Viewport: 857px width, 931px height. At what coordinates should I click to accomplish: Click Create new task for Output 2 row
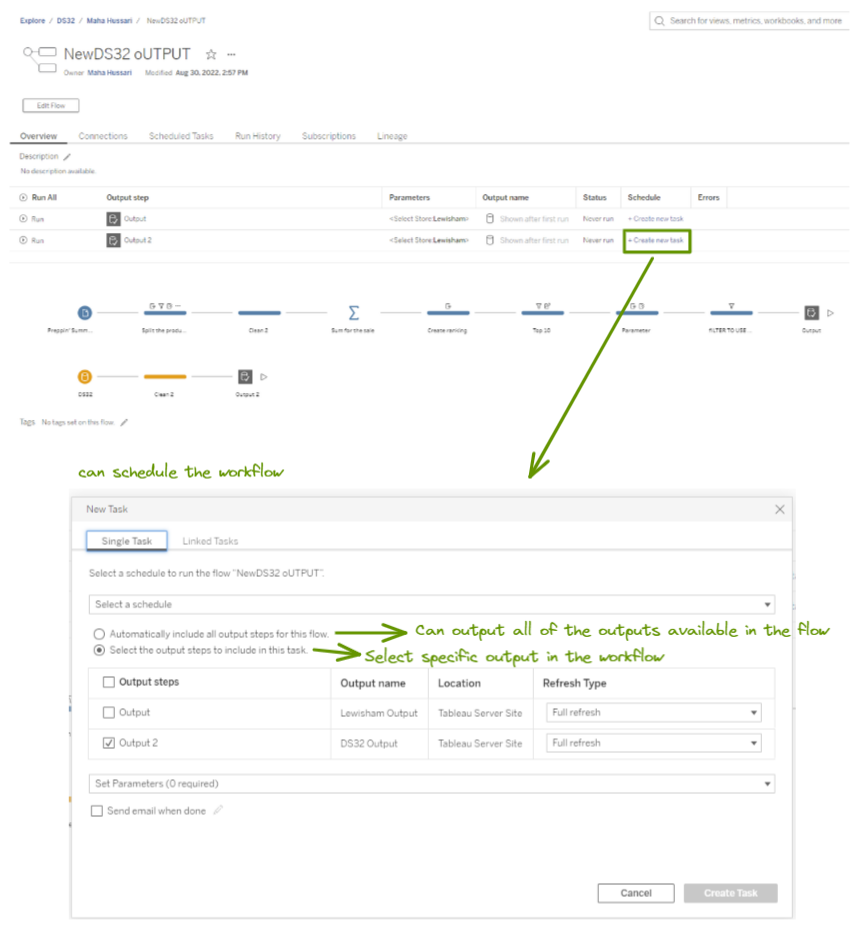pos(656,240)
